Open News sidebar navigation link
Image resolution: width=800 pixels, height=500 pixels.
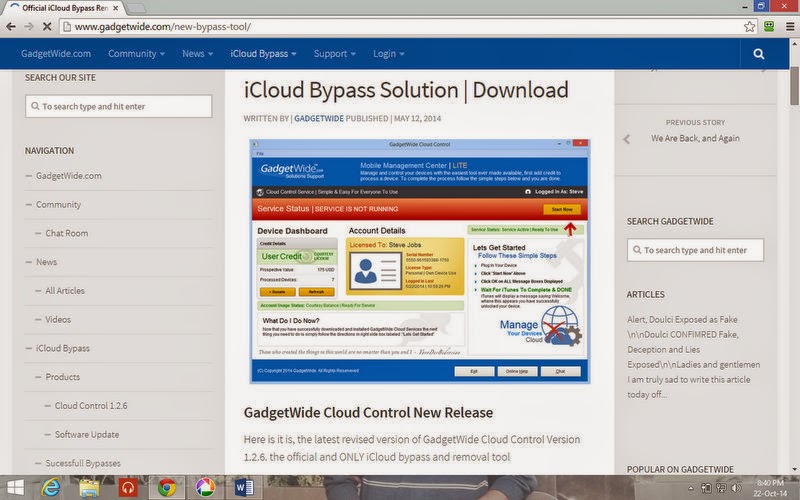tap(46, 262)
